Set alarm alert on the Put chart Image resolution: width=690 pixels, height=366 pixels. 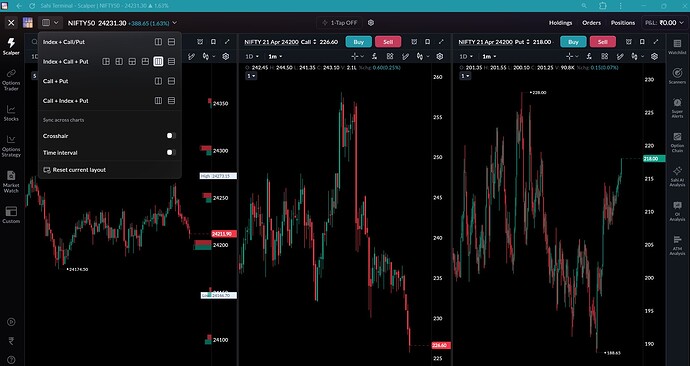coord(629,42)
